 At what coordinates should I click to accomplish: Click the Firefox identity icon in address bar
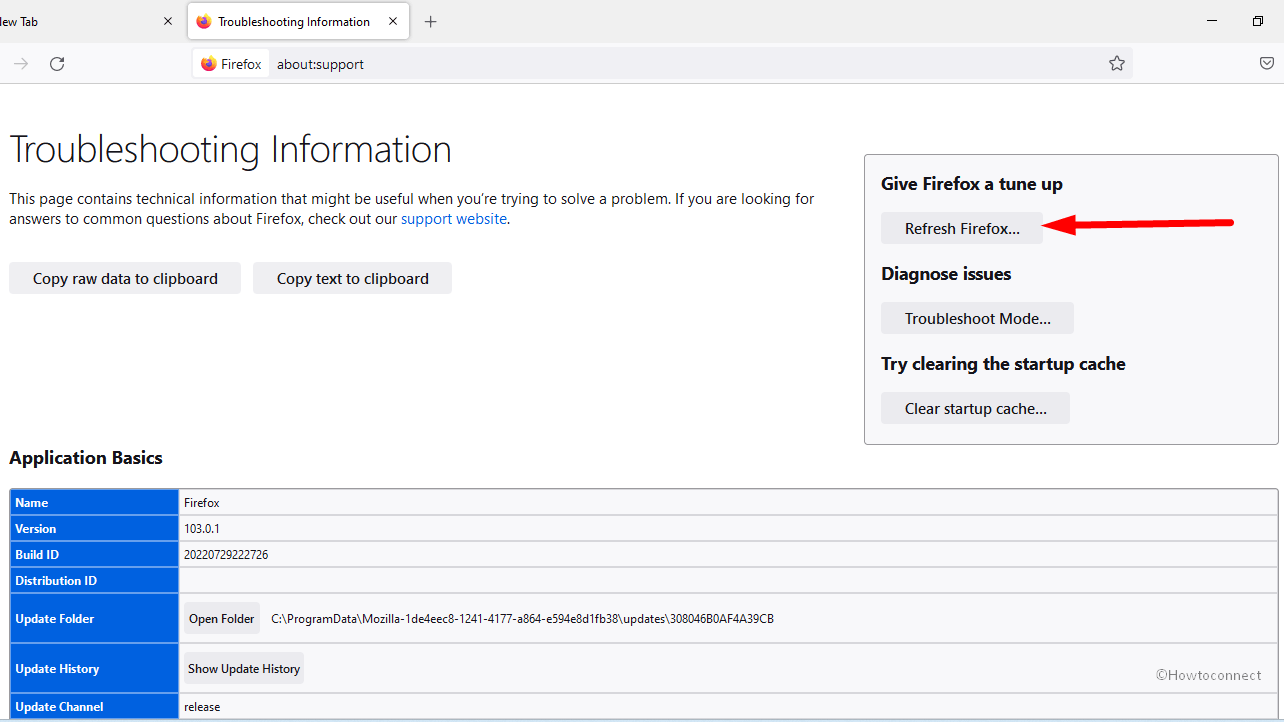click(231, 64)
